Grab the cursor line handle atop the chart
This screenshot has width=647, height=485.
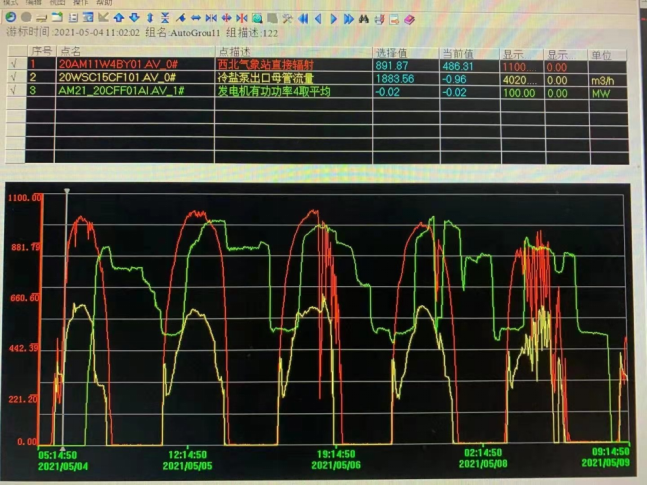[67, 191]
